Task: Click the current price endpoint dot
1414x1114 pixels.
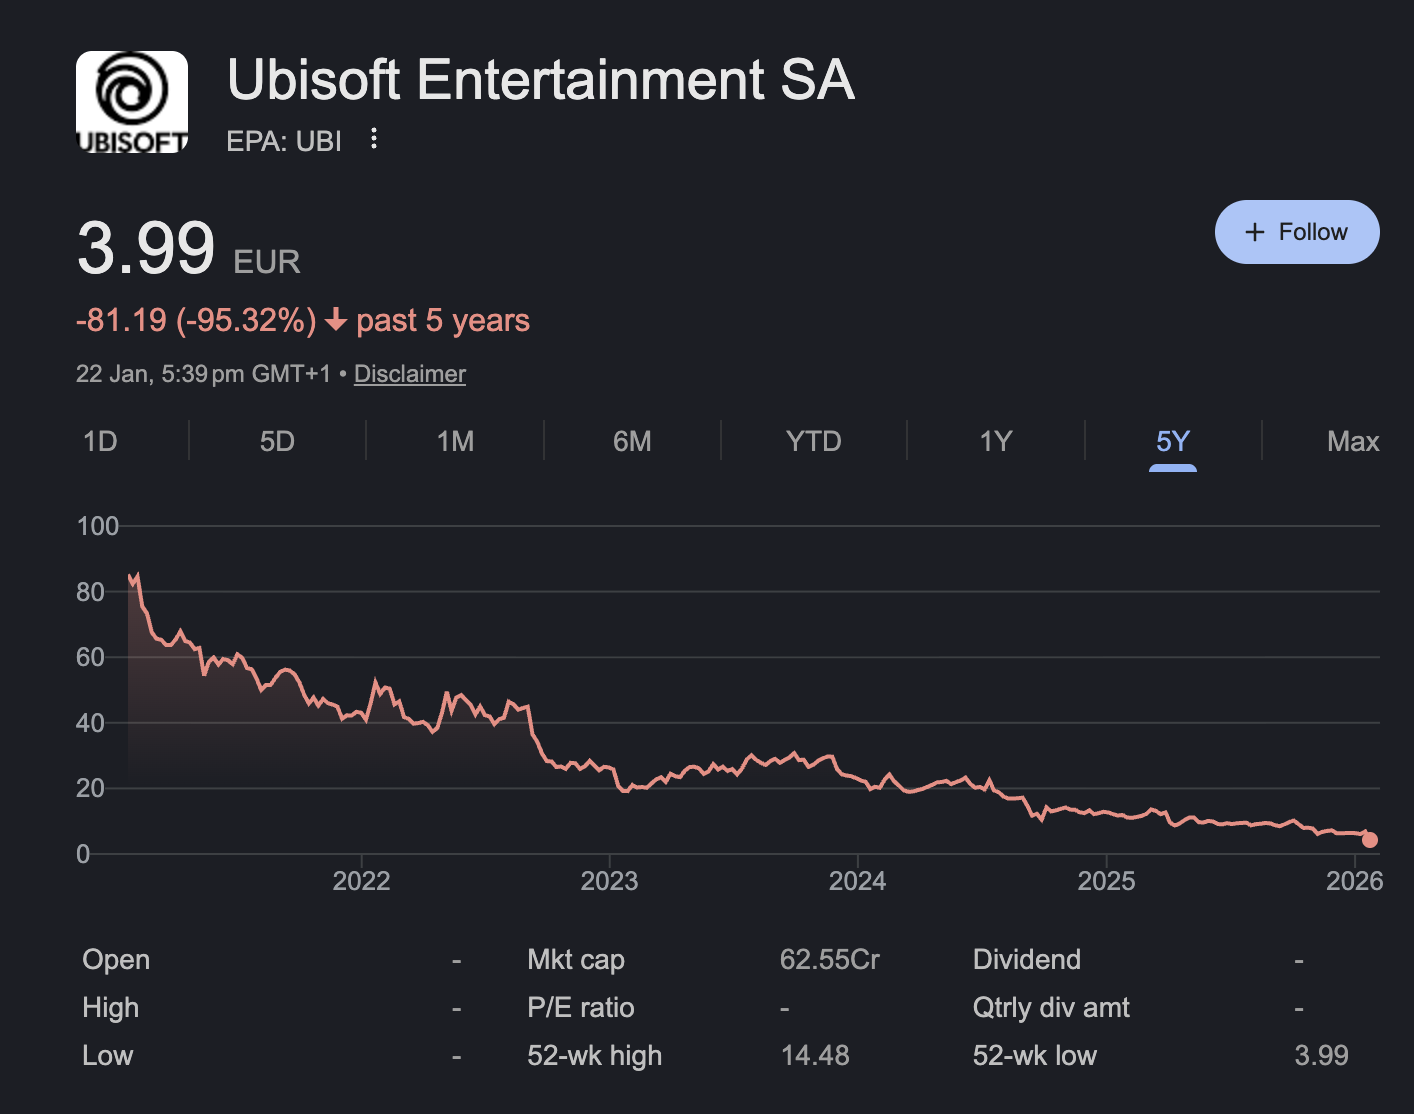Action: 1370,840
